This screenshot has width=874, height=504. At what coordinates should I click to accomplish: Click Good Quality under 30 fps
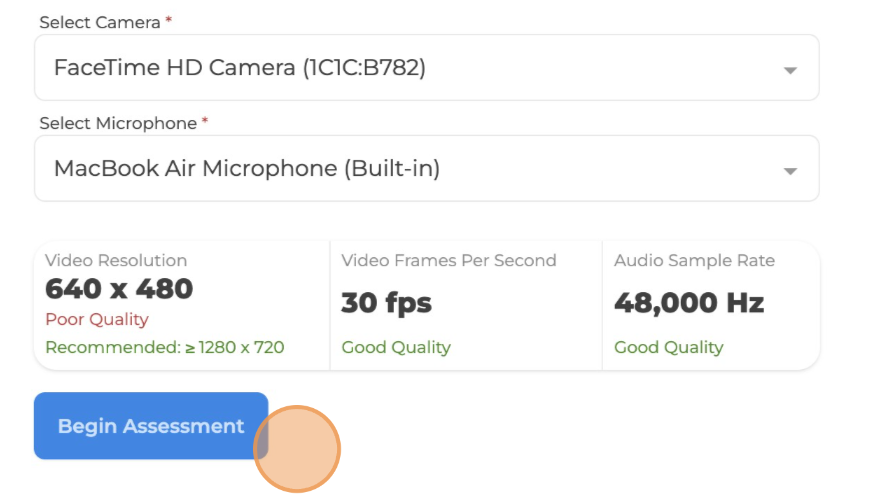point(396,347)
